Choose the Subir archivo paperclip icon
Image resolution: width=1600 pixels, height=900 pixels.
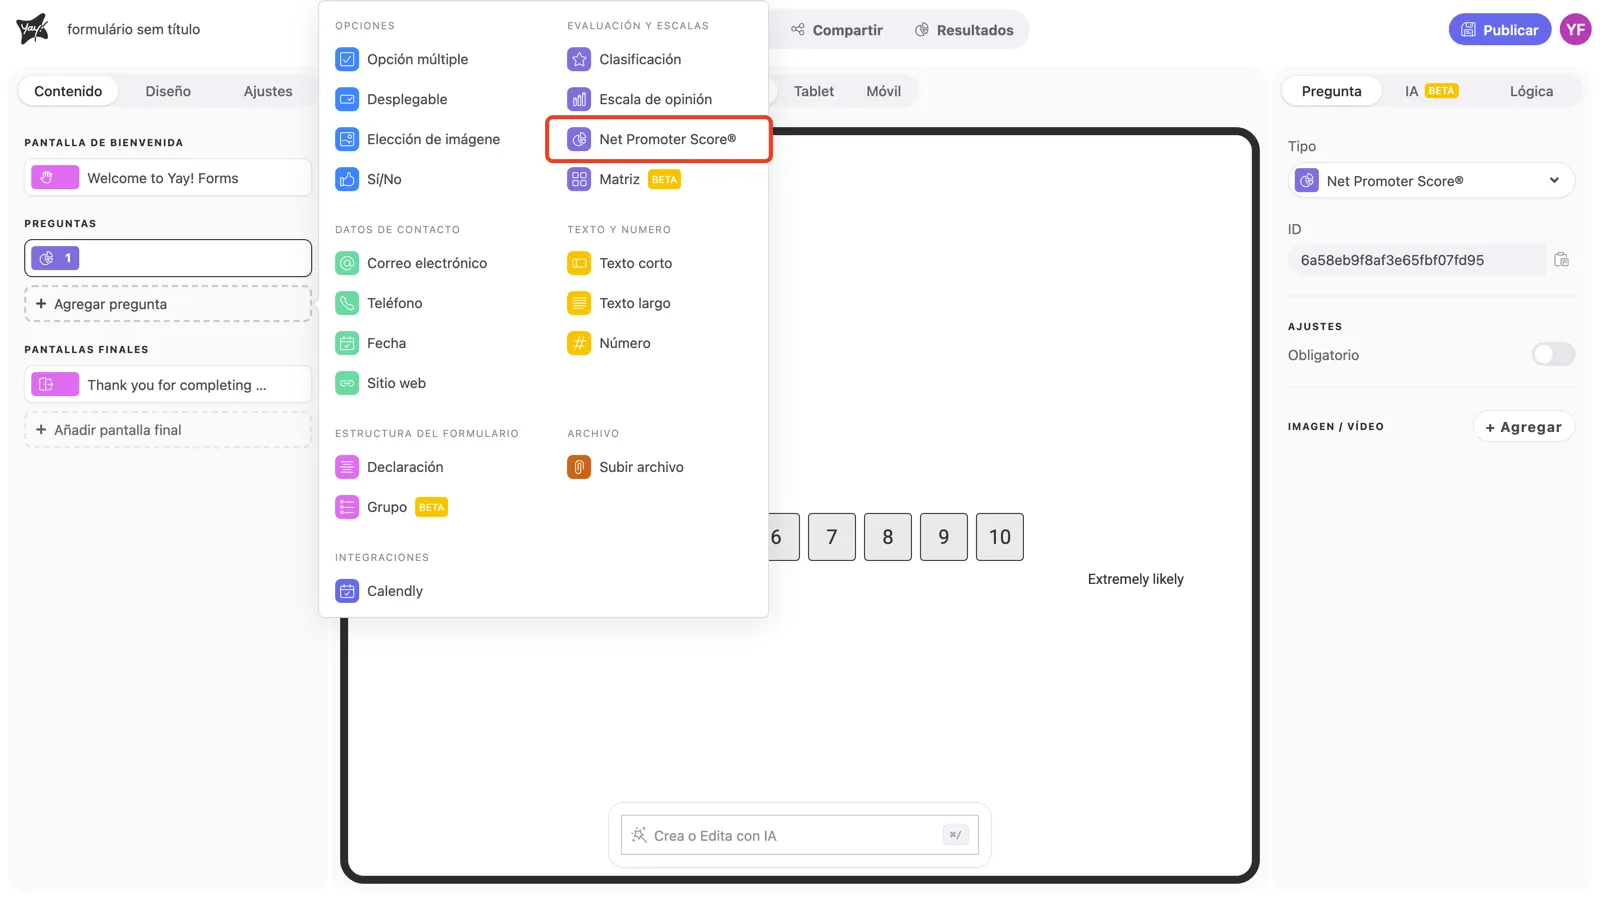pyautogui.click(x=579, y=467)
